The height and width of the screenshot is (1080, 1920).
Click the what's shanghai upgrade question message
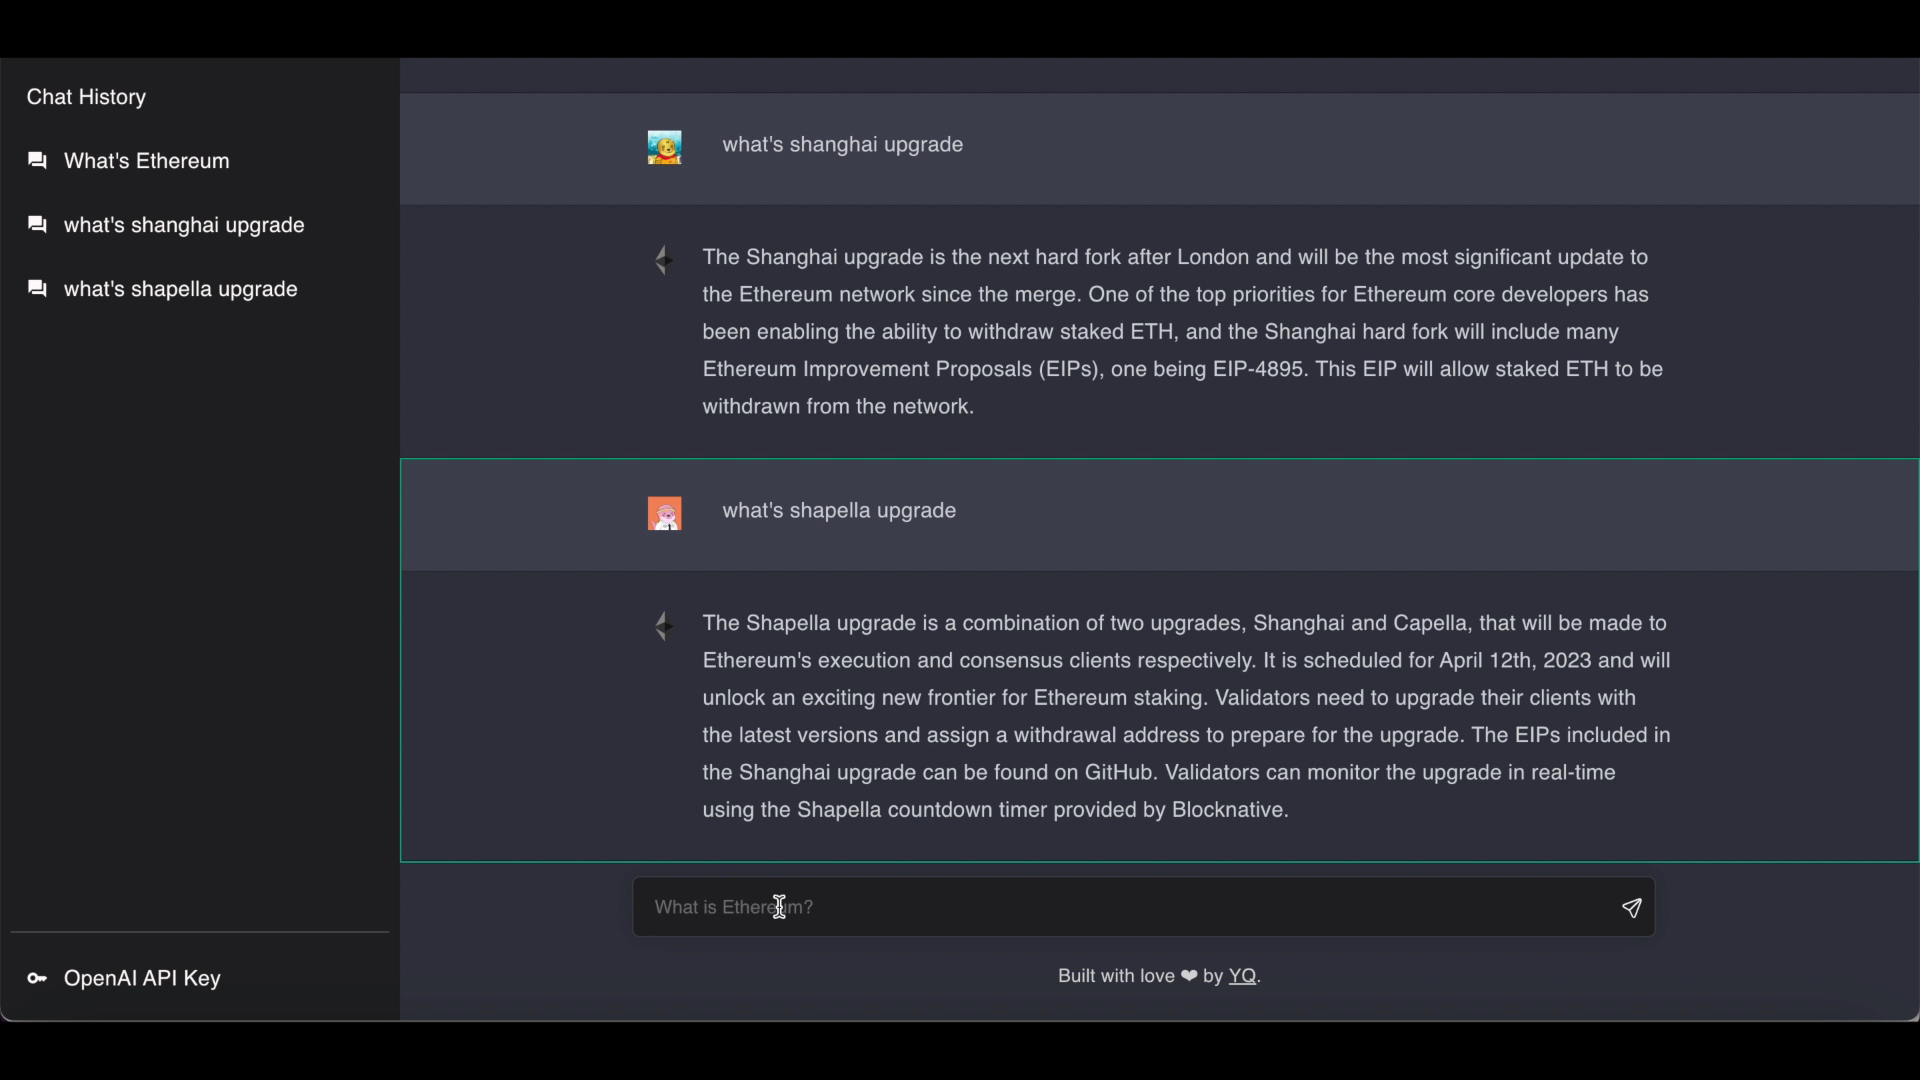click(843, 145)
